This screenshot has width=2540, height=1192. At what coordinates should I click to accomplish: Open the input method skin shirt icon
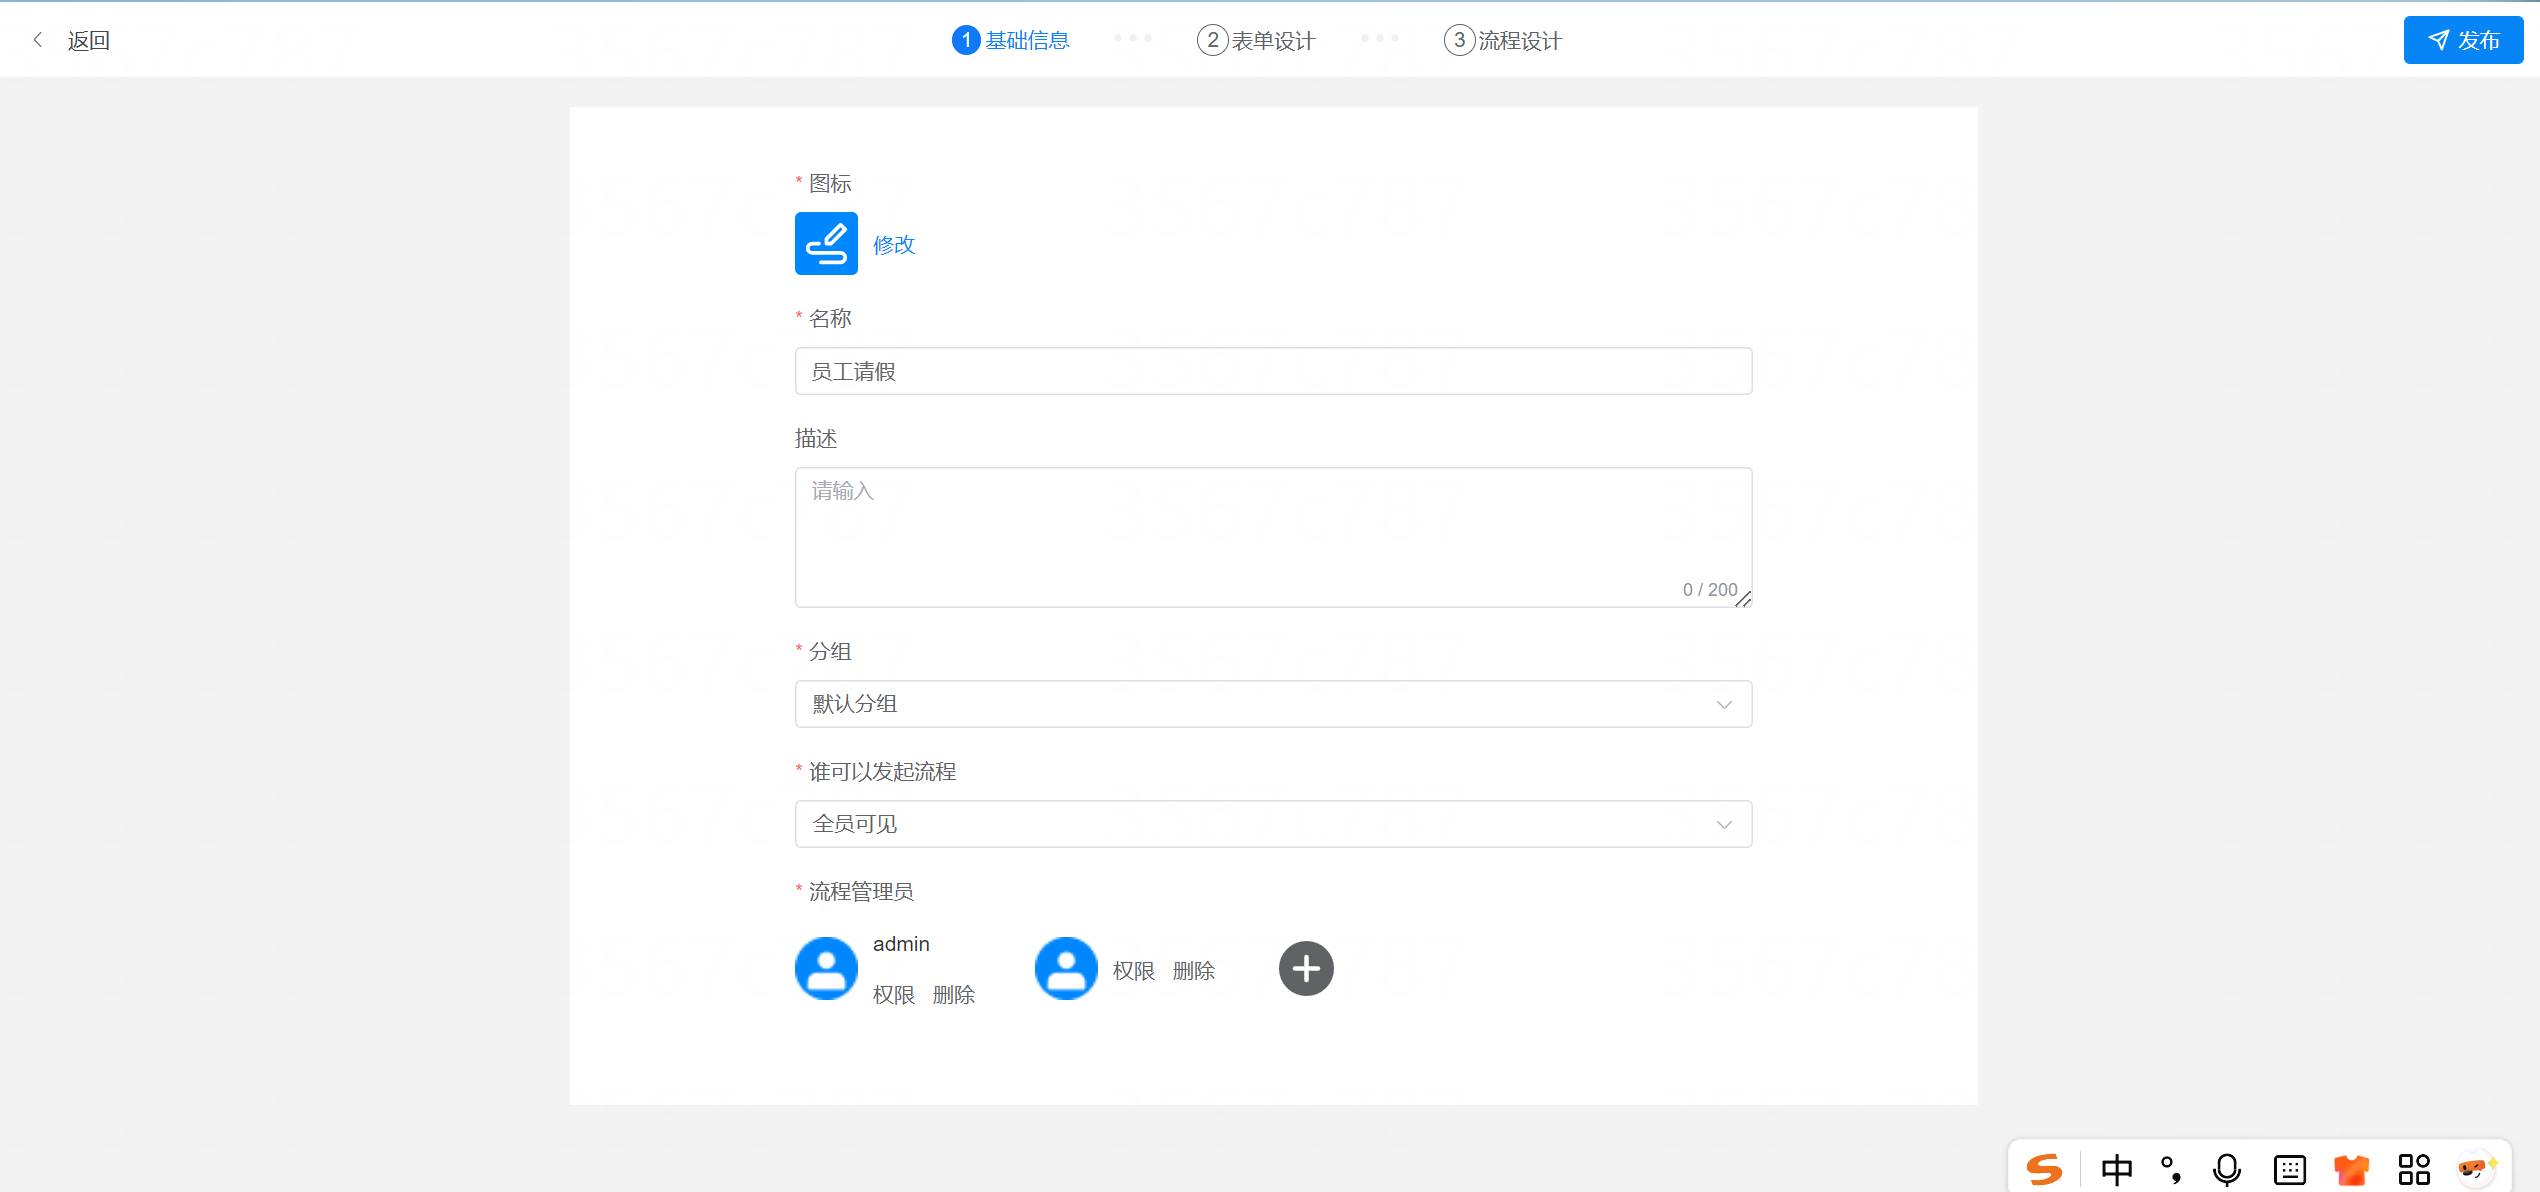2351,1168
